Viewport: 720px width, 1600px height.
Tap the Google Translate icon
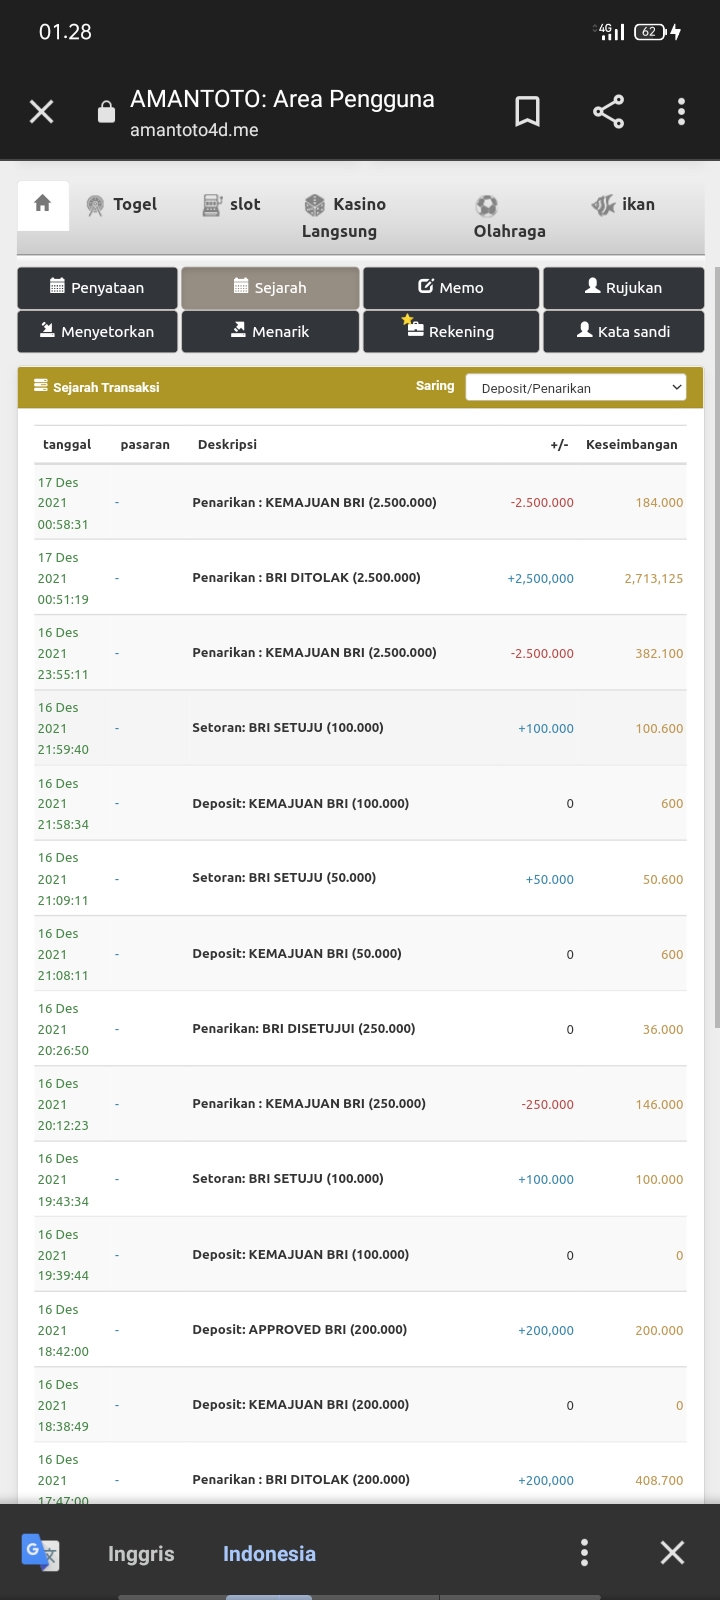pos(41,1553)
